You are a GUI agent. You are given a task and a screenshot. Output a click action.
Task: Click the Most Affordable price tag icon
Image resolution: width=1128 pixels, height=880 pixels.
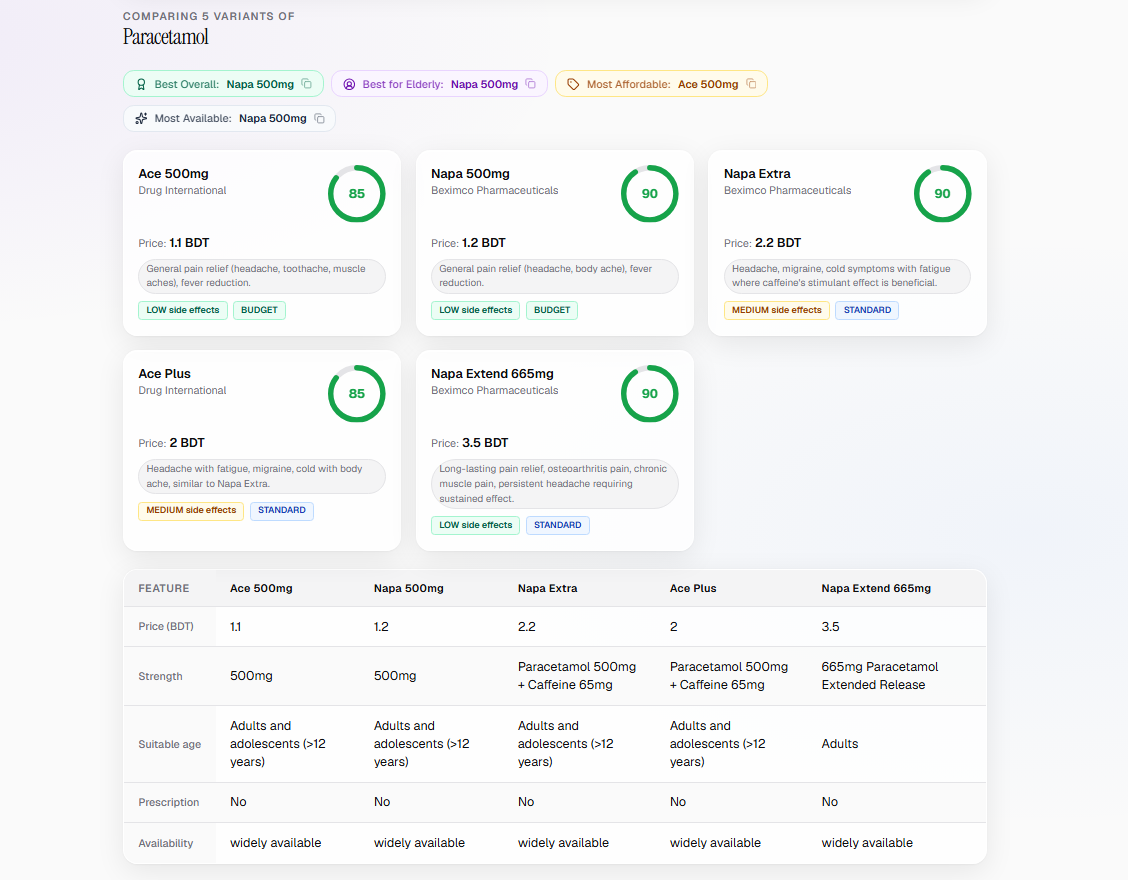click(573, 84)
